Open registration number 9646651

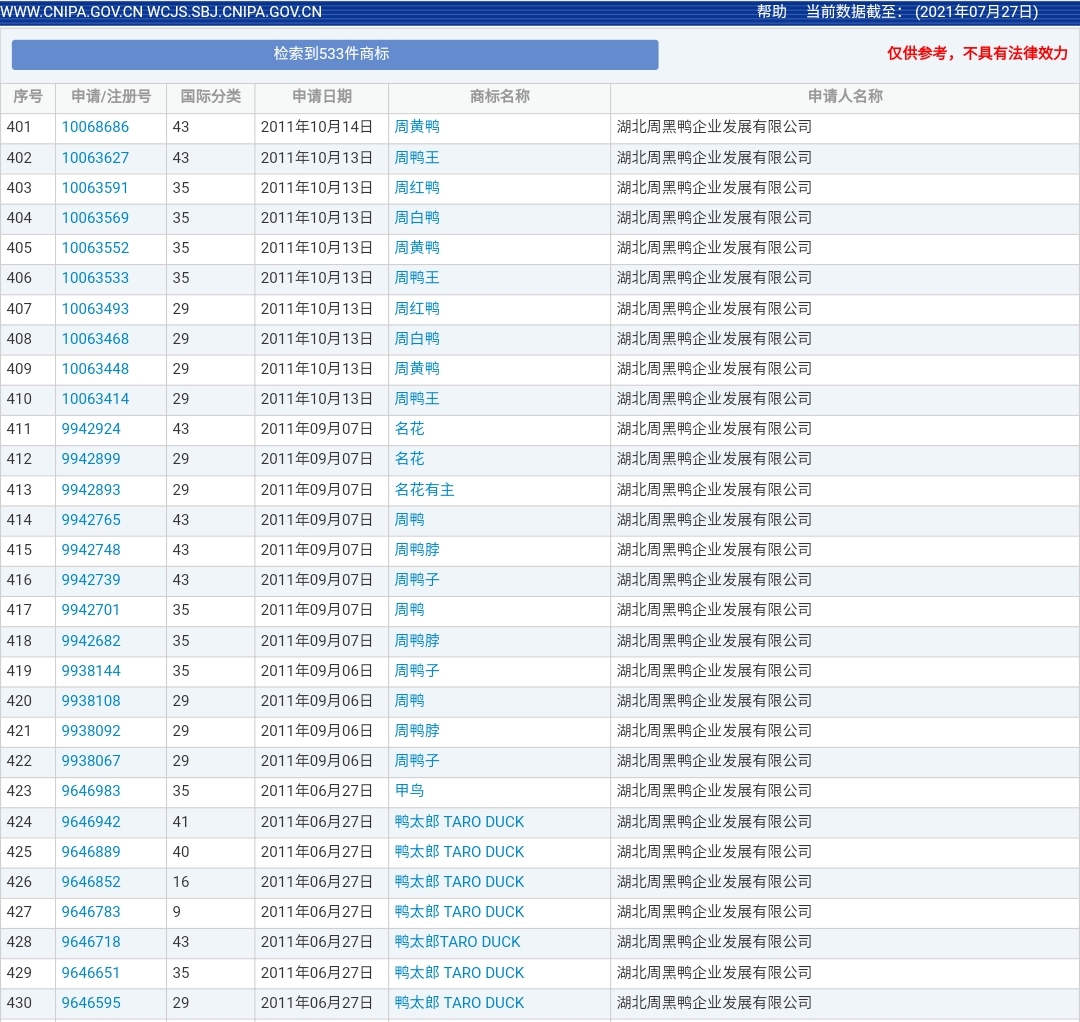(91, 973)
